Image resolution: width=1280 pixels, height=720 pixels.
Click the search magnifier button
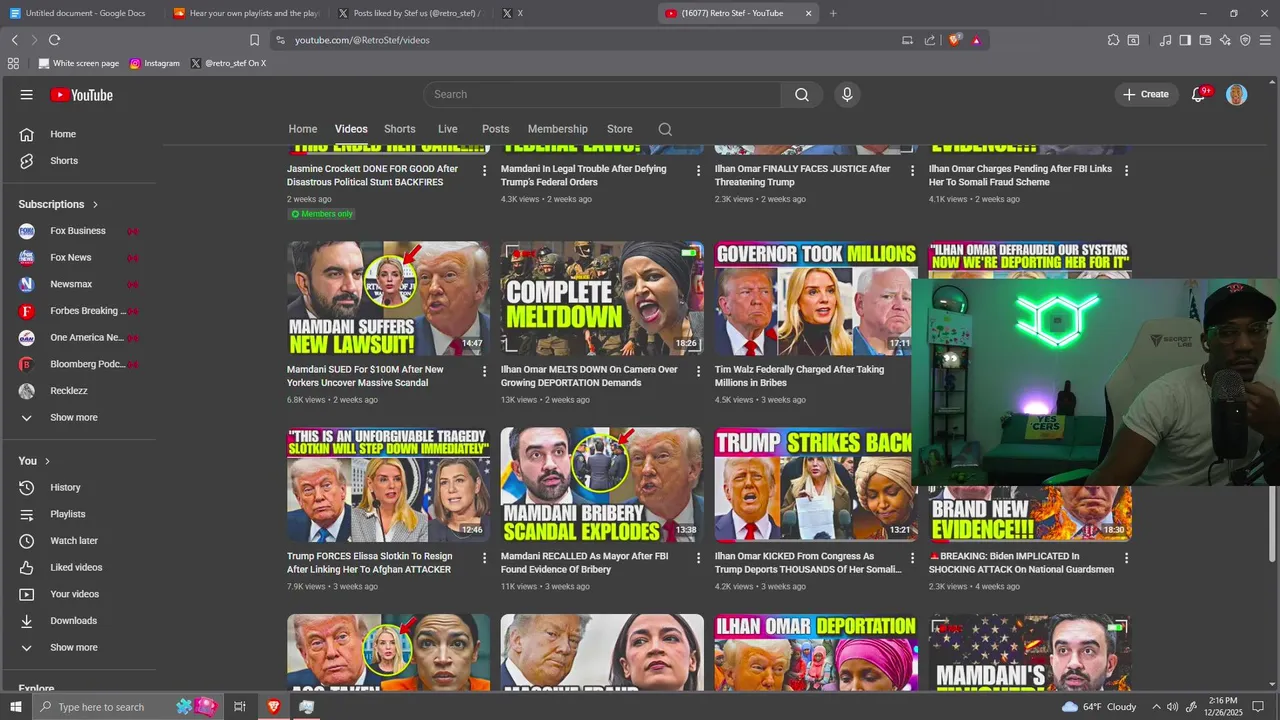tap(802, 94)
